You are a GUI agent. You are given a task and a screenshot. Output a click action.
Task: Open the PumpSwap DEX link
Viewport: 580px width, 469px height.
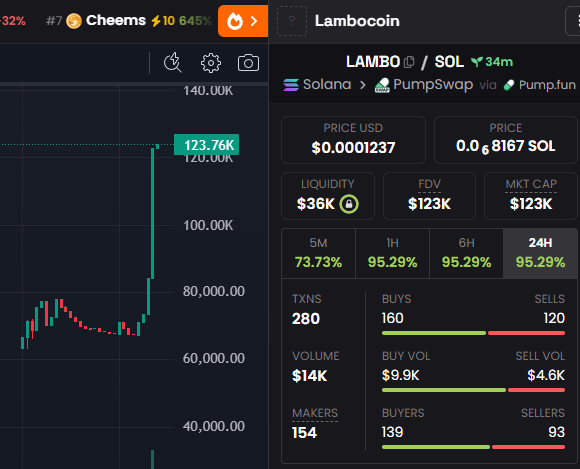click(x=424, y=85)
